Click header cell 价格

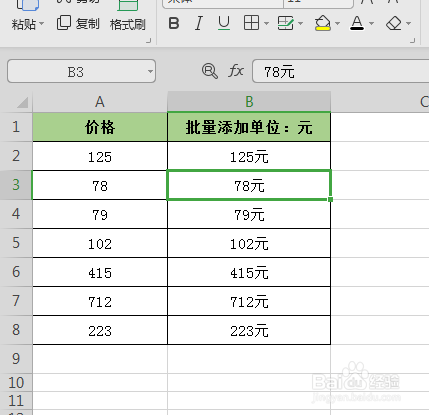click(x=100, y=127)
